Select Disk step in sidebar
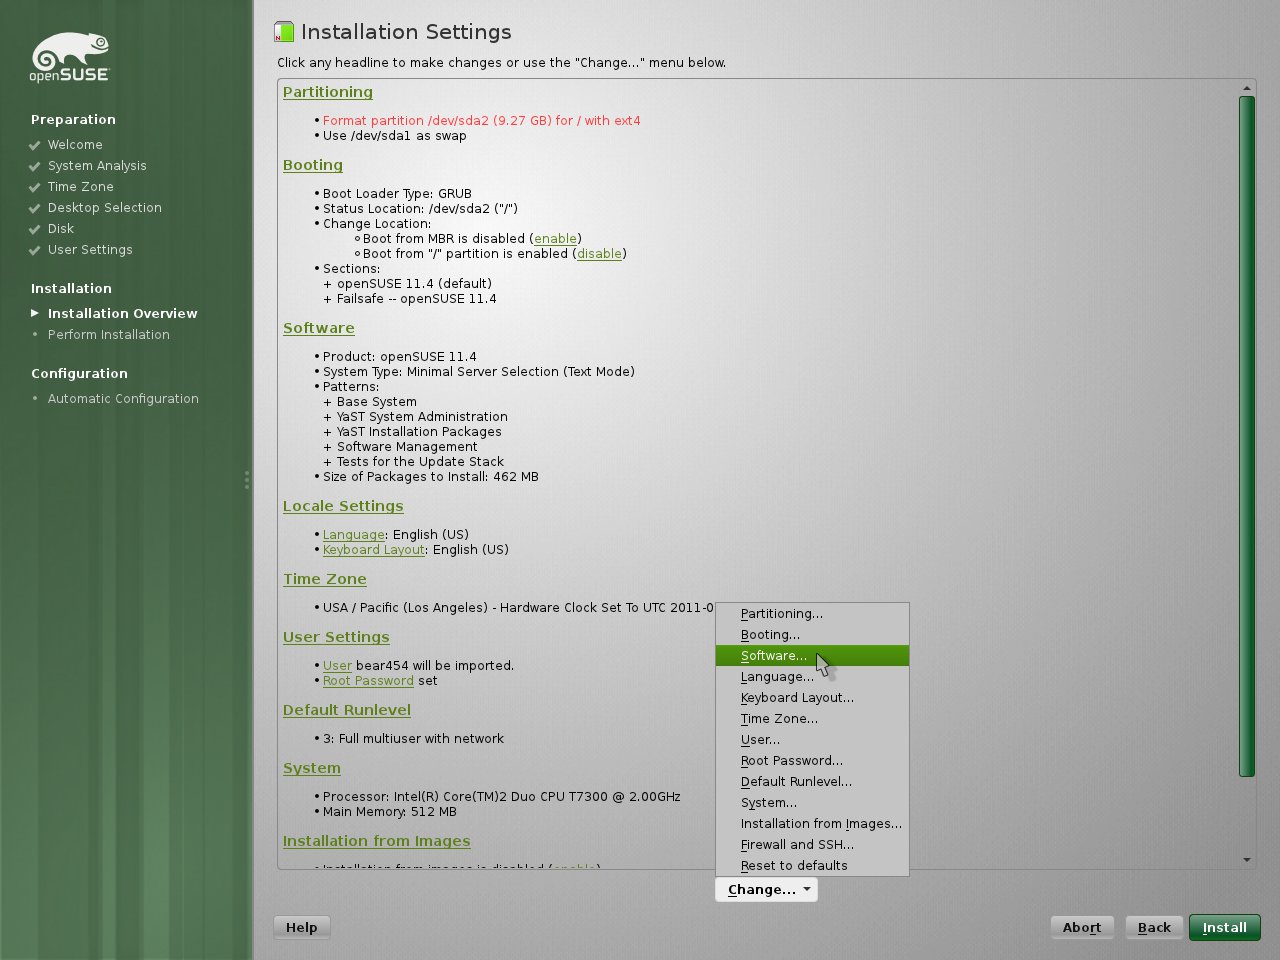Screen dimensions: 1280x960 (61, 229)
